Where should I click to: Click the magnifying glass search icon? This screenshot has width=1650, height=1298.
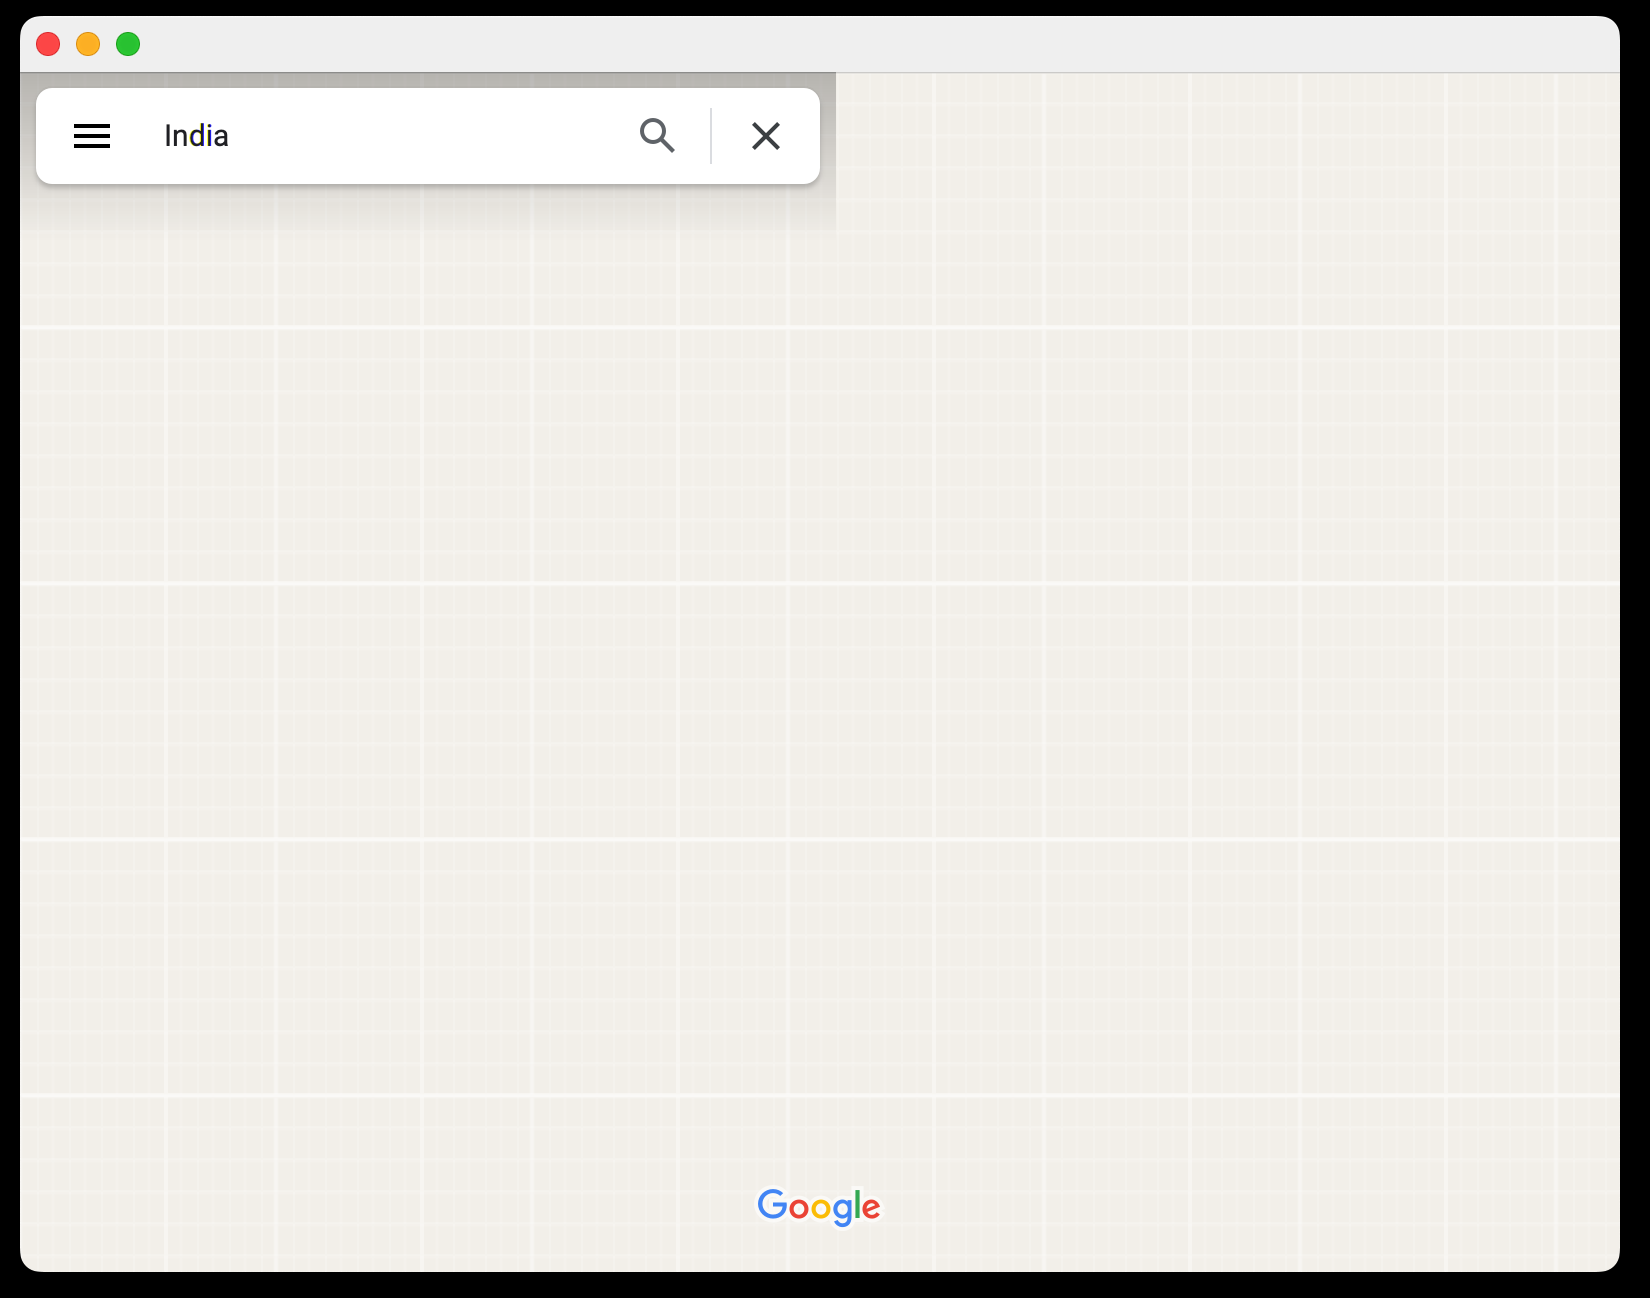click(x=657, y=135)
